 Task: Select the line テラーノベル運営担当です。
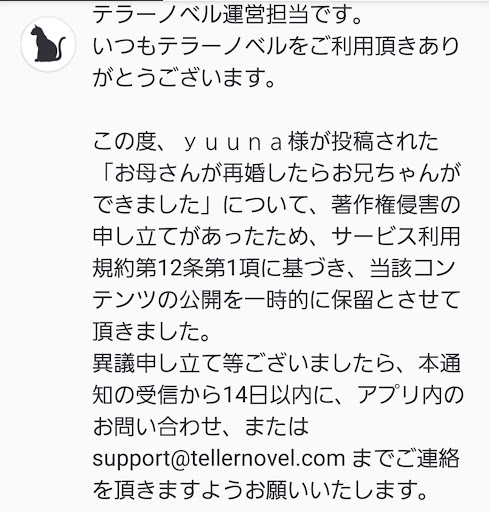[x=227, y=16]
